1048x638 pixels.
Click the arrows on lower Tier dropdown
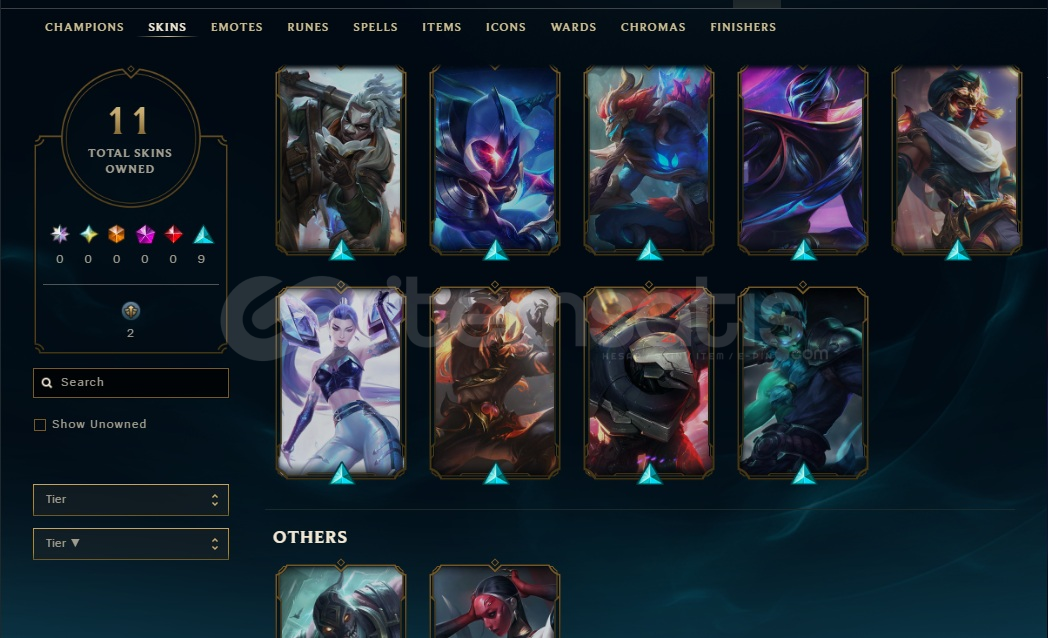(215, 544)
